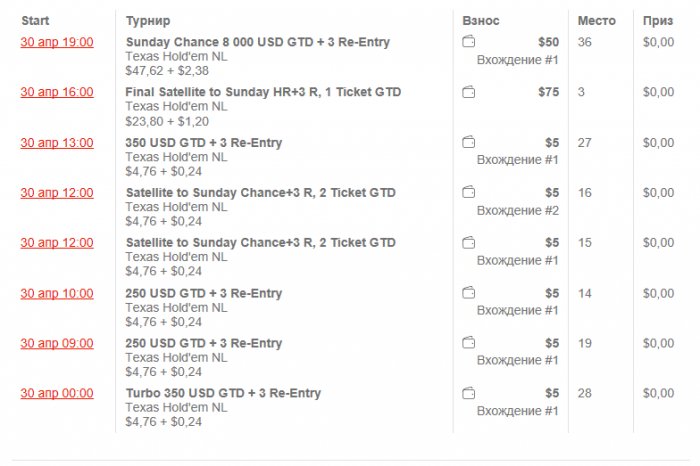Click the Место column header
The height and width of the screenshot is (466, 700).
click(597, 20)
